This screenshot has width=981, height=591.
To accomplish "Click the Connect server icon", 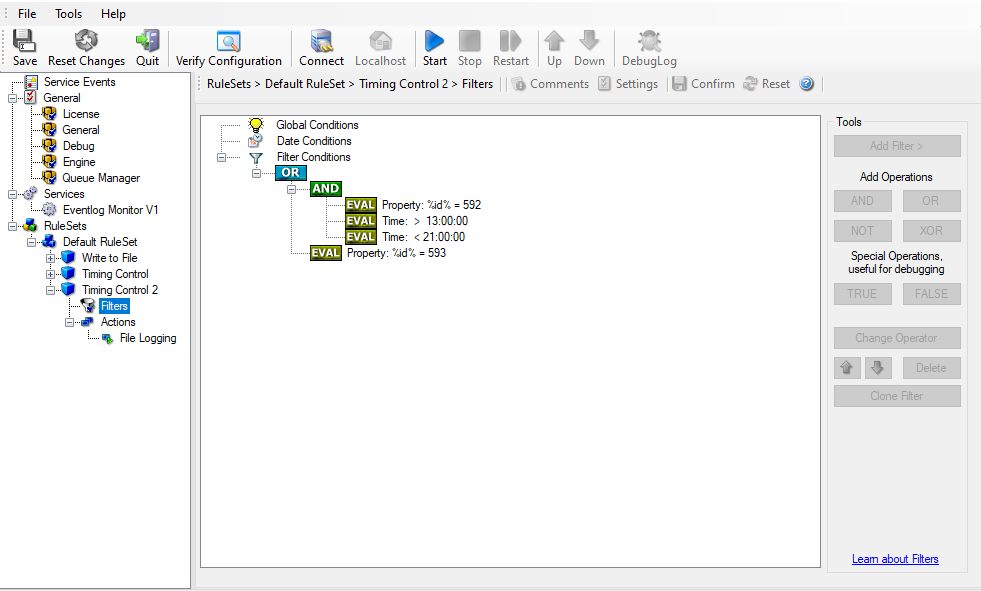I will [x=321, y=41].
